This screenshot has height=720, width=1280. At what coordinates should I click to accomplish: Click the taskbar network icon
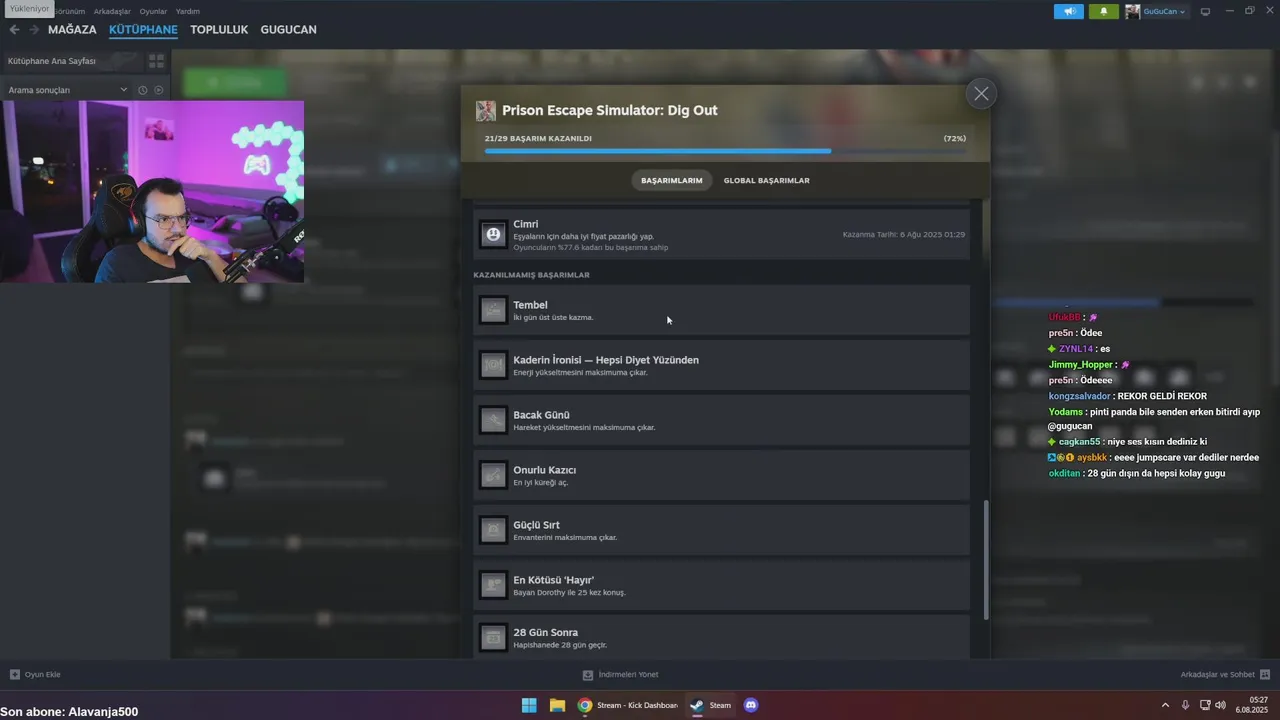click(1205, 705)
